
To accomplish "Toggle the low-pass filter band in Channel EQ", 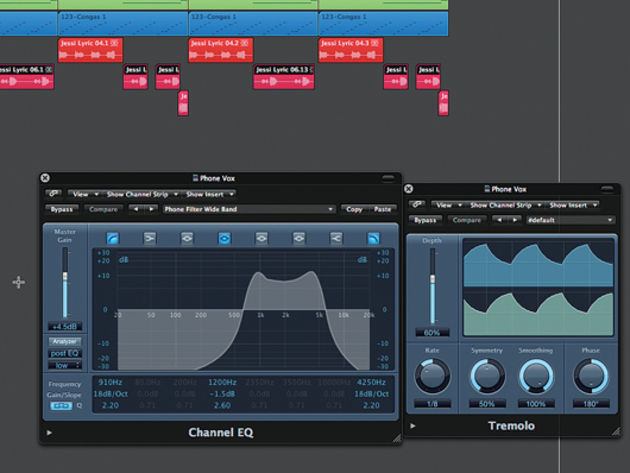I will pos(373,239).
